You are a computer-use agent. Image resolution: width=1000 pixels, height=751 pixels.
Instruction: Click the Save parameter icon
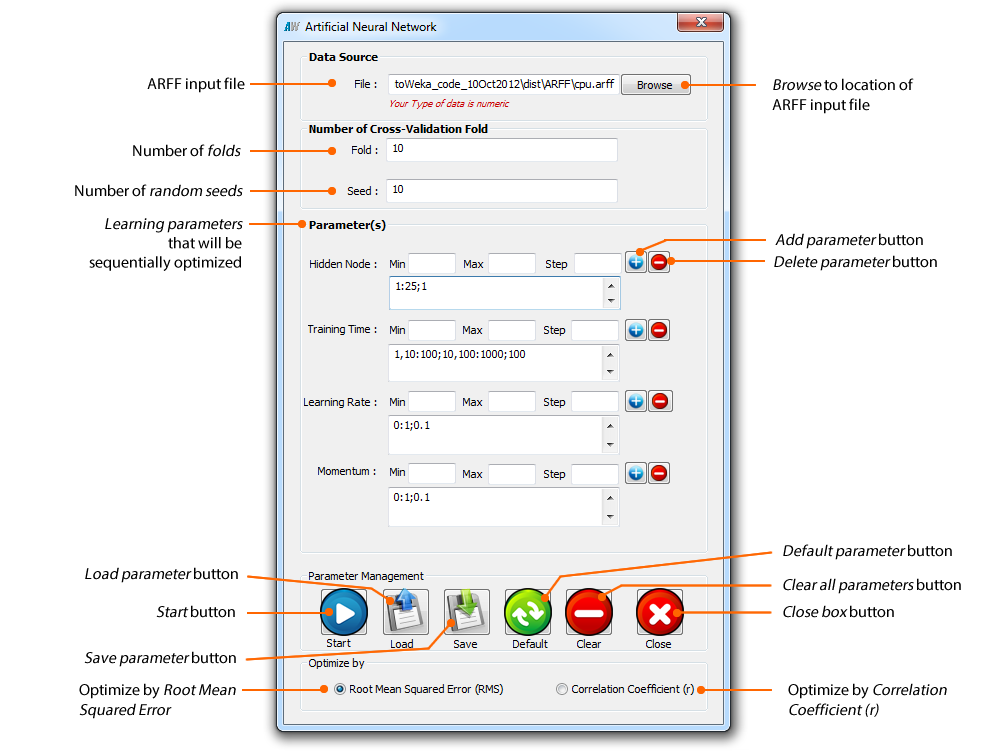click(466, 612)
